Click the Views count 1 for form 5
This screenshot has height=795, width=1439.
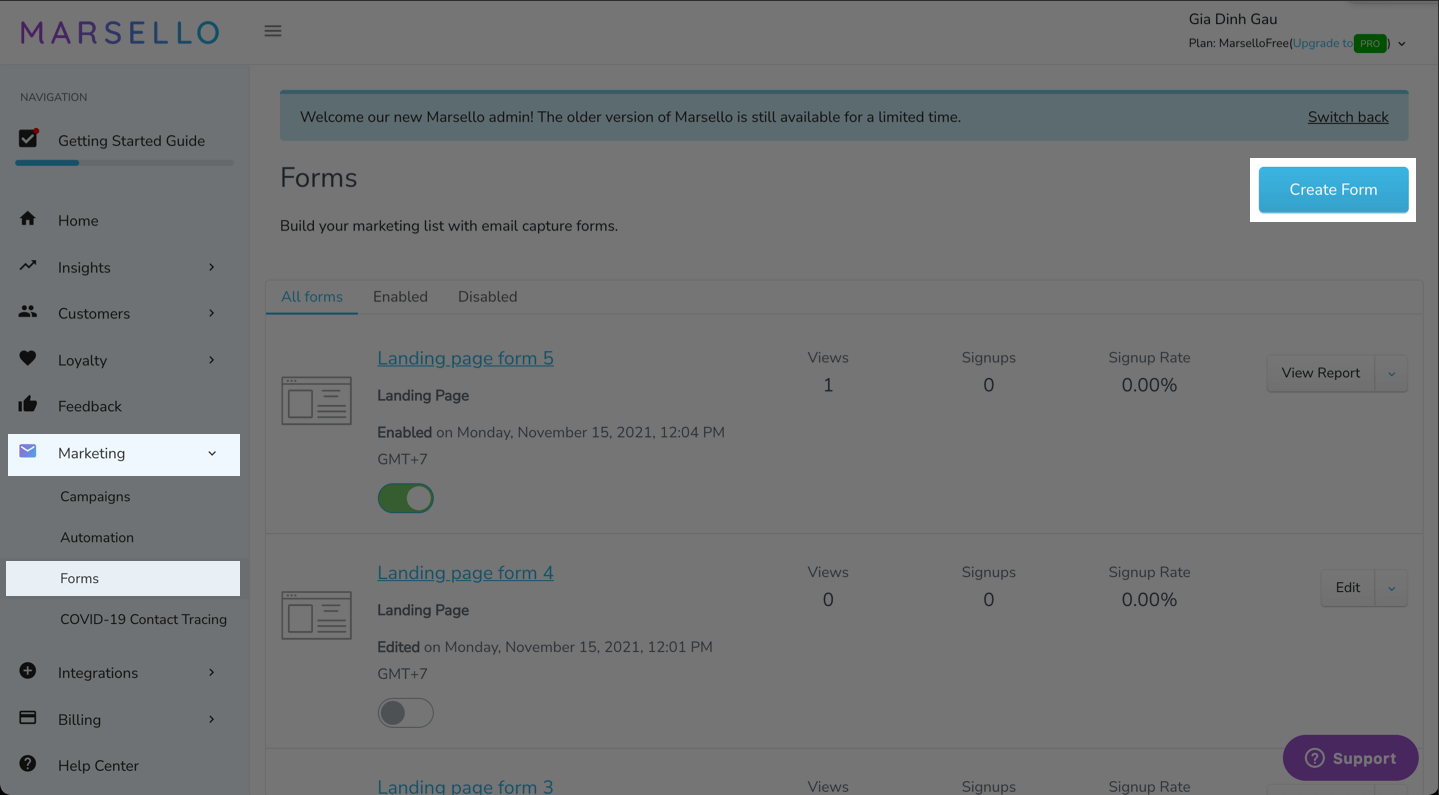tap(828, 385)
